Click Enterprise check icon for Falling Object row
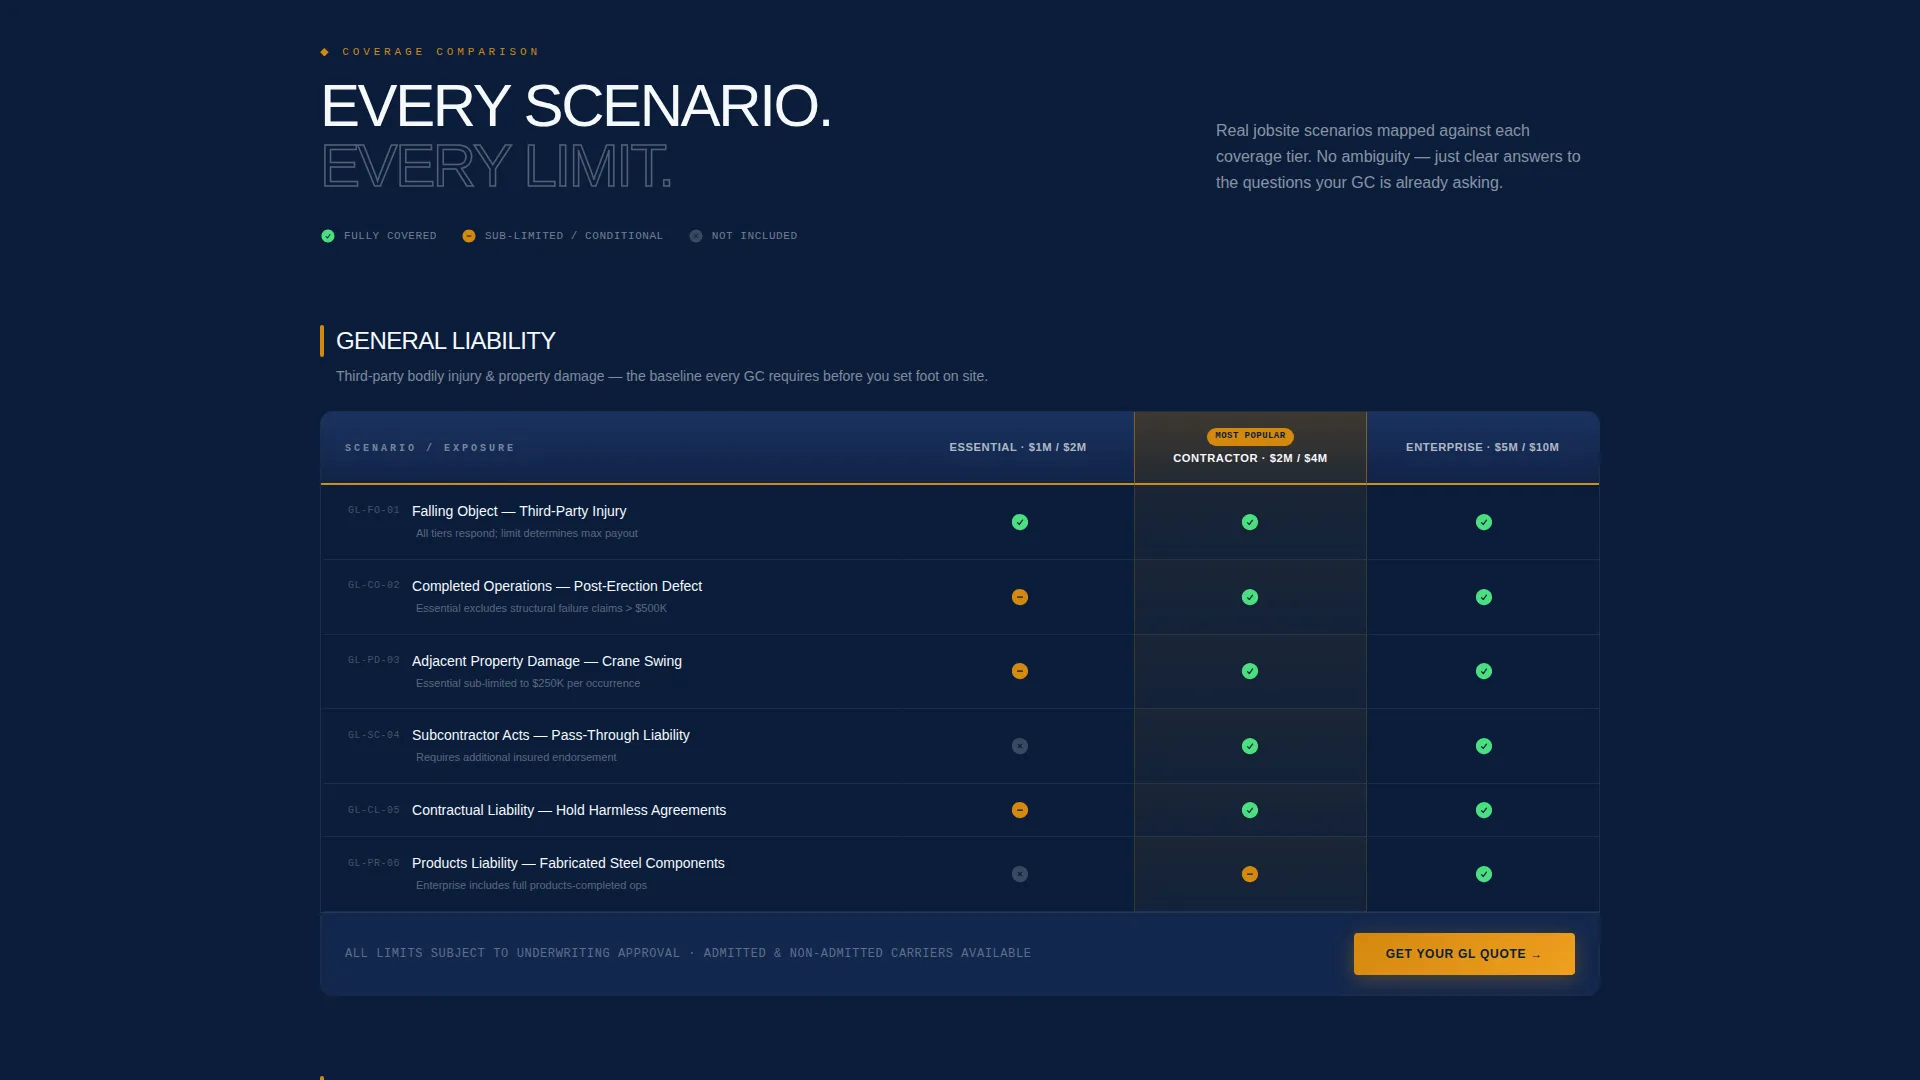Viewport: 1920px width, 1080px height. (1483, 522)
